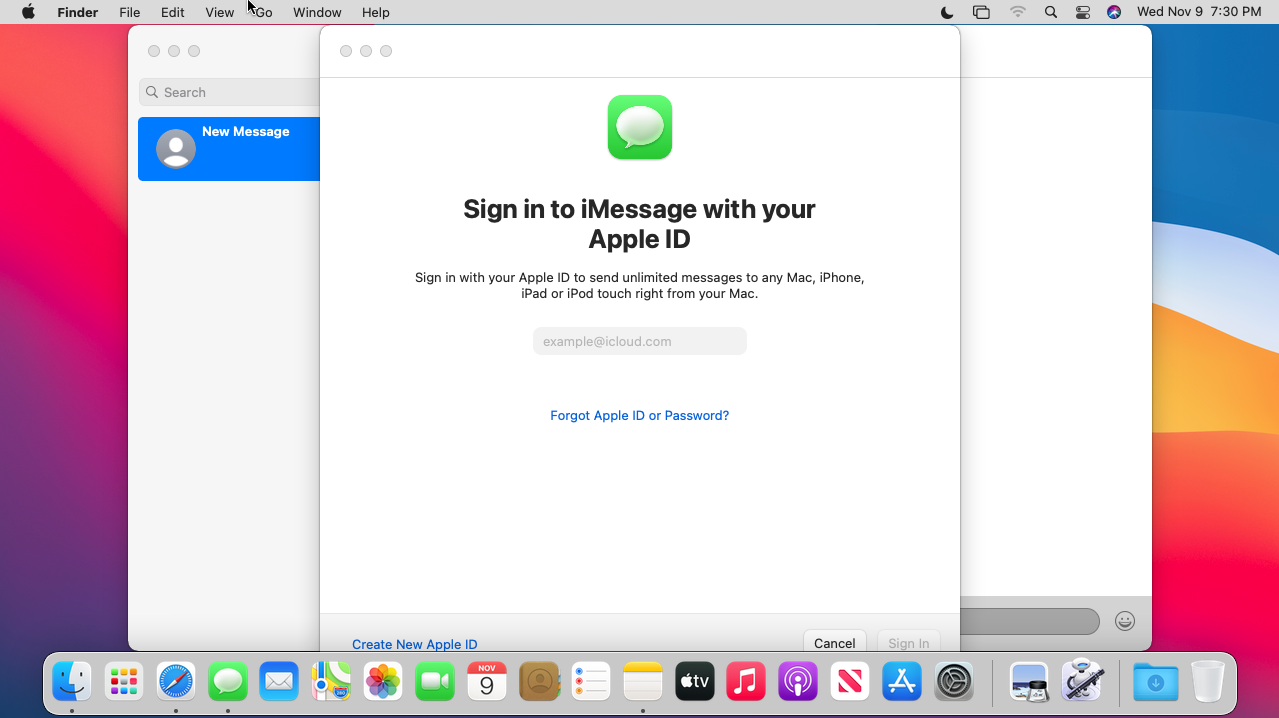Cancel the iMessage sign-in
1279x718 pixels.
point(835,642)
